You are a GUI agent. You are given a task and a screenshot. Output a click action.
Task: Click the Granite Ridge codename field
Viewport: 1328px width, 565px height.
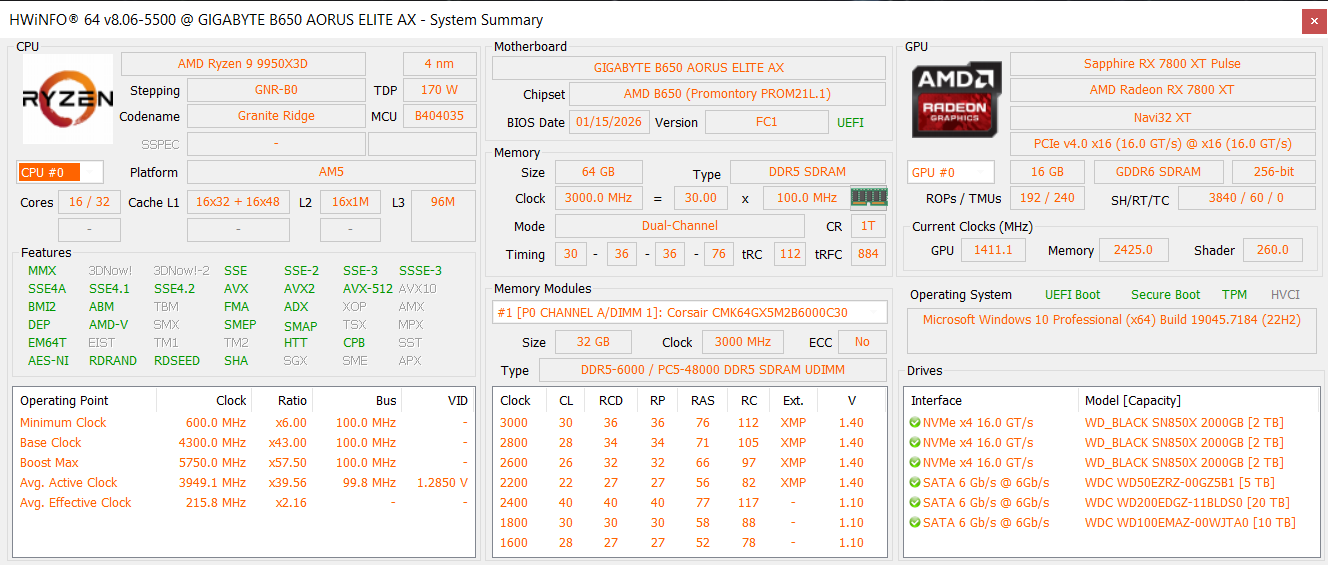click(x=276, y=116)
